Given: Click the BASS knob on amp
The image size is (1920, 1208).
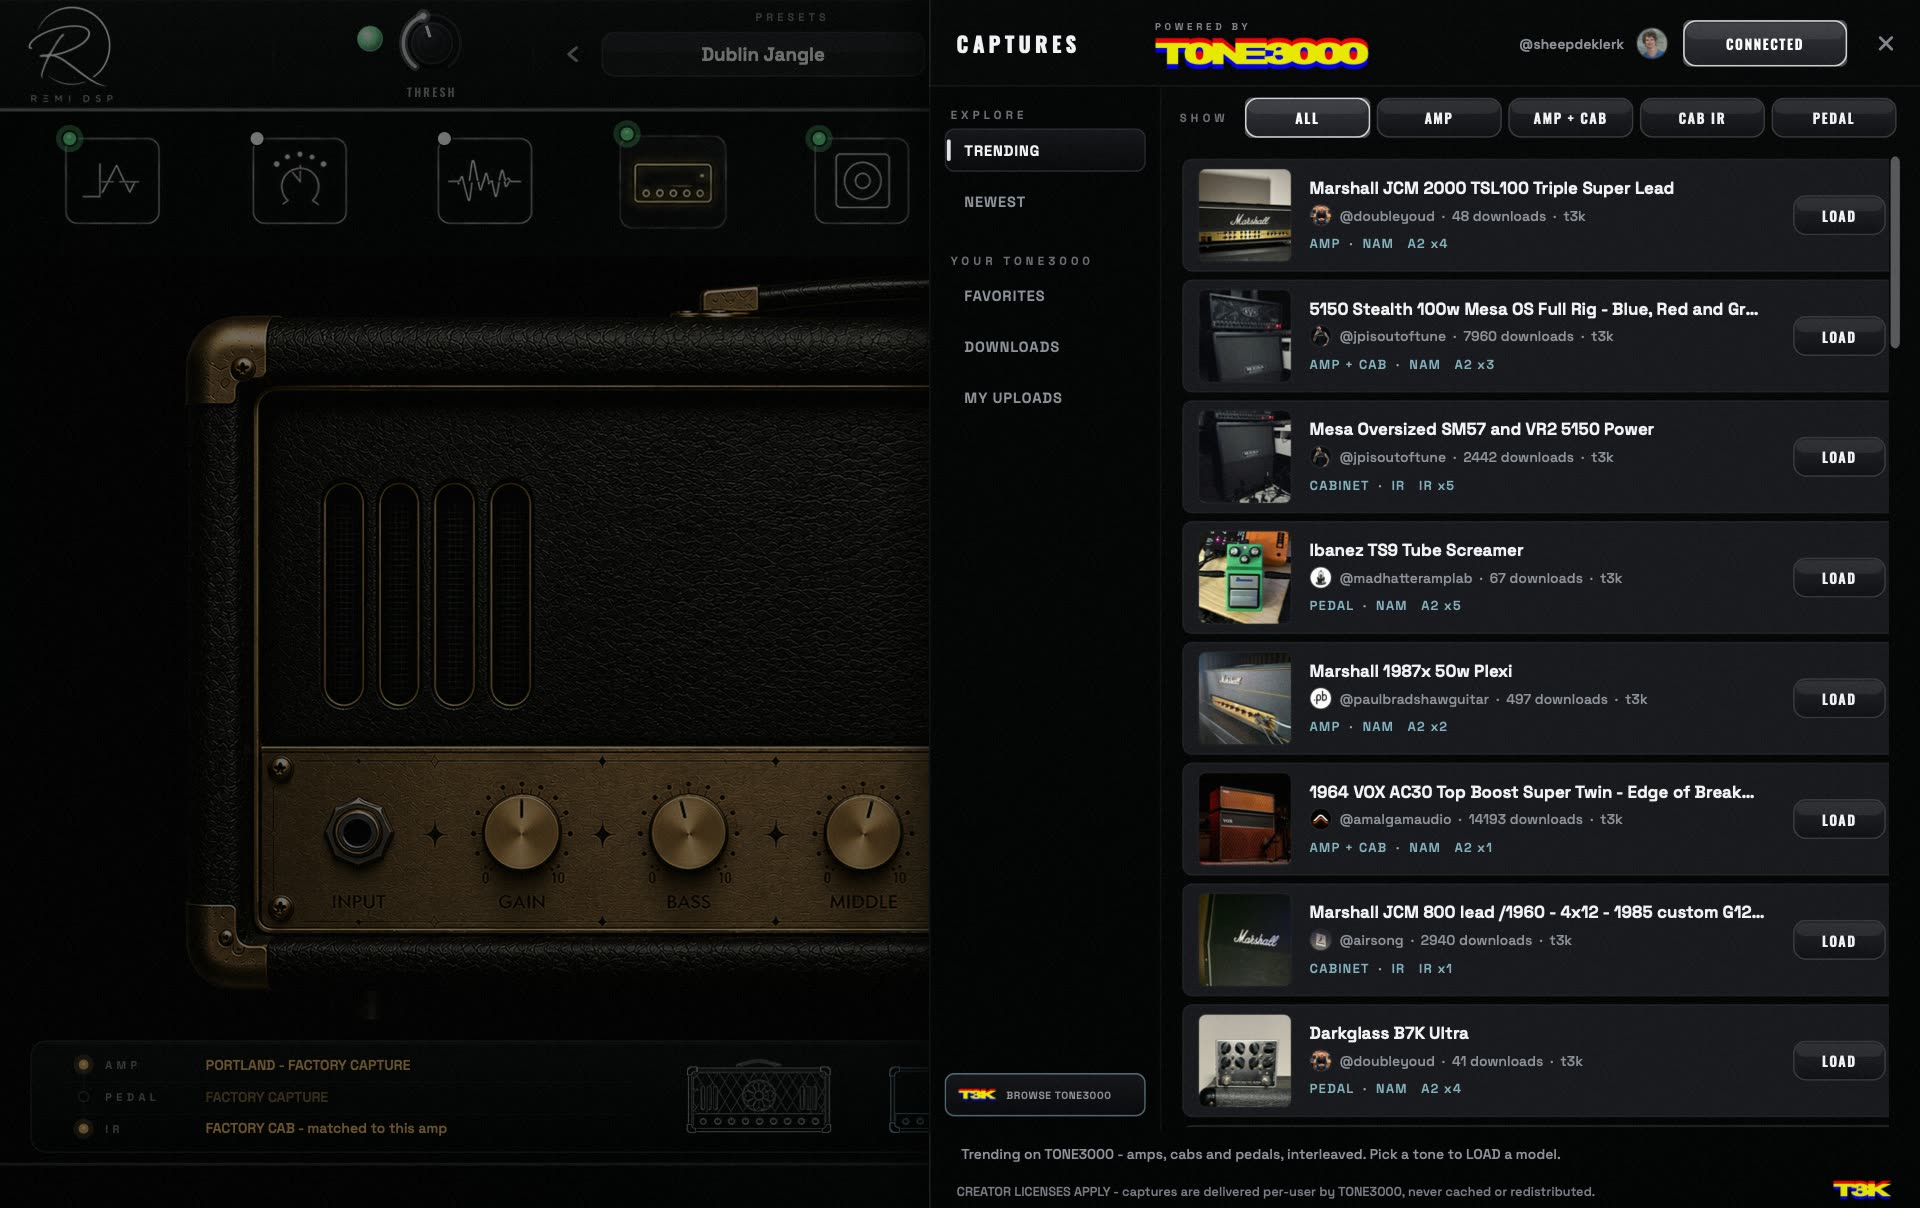Looking at the screenshot, I should [x=688, y=832].
